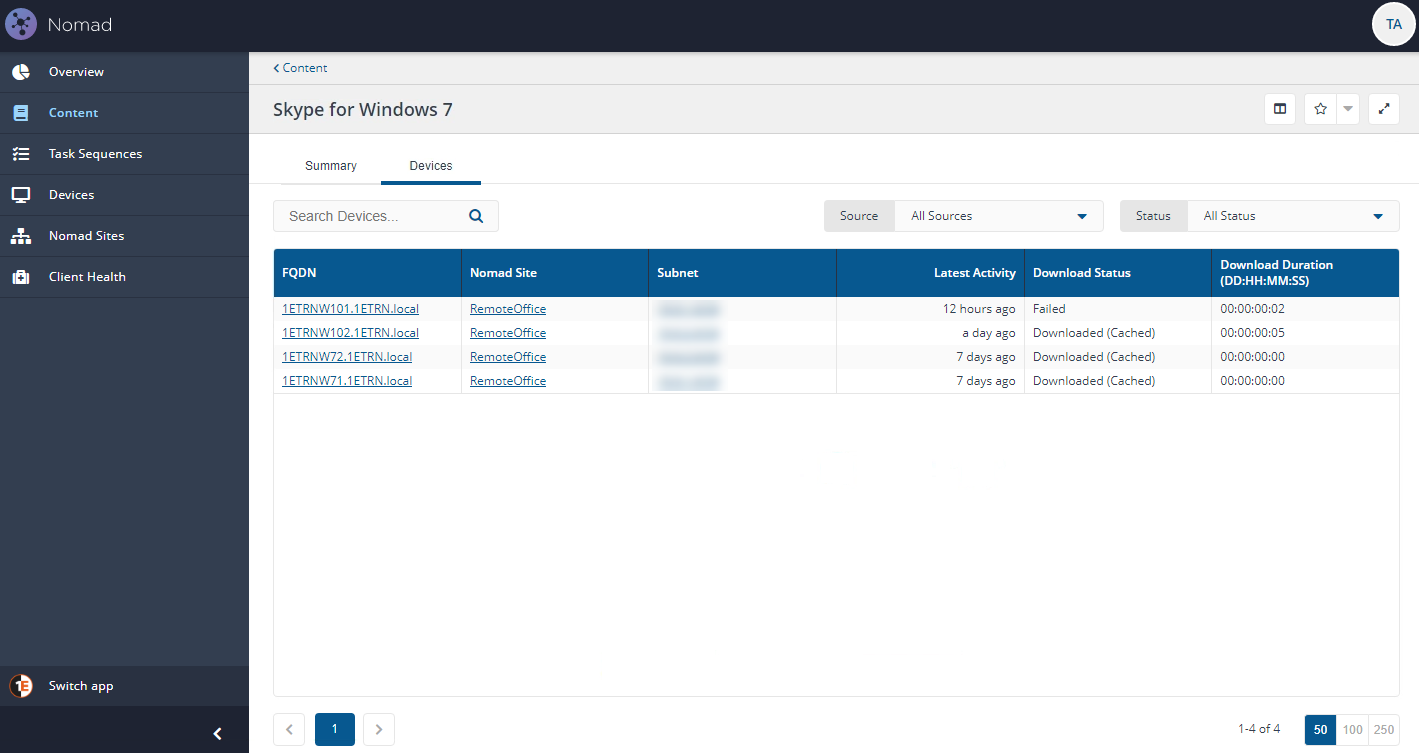
Task: Open device 1ETRNW71.1ETRN.local link
Action: pyautogui.click(x=347, y=381)
